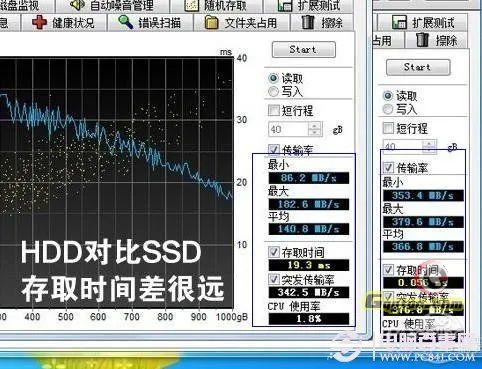The image size is (482, 369).
Task: Decrease short stroke value, left window stepper
Action: tap(315, 133)
